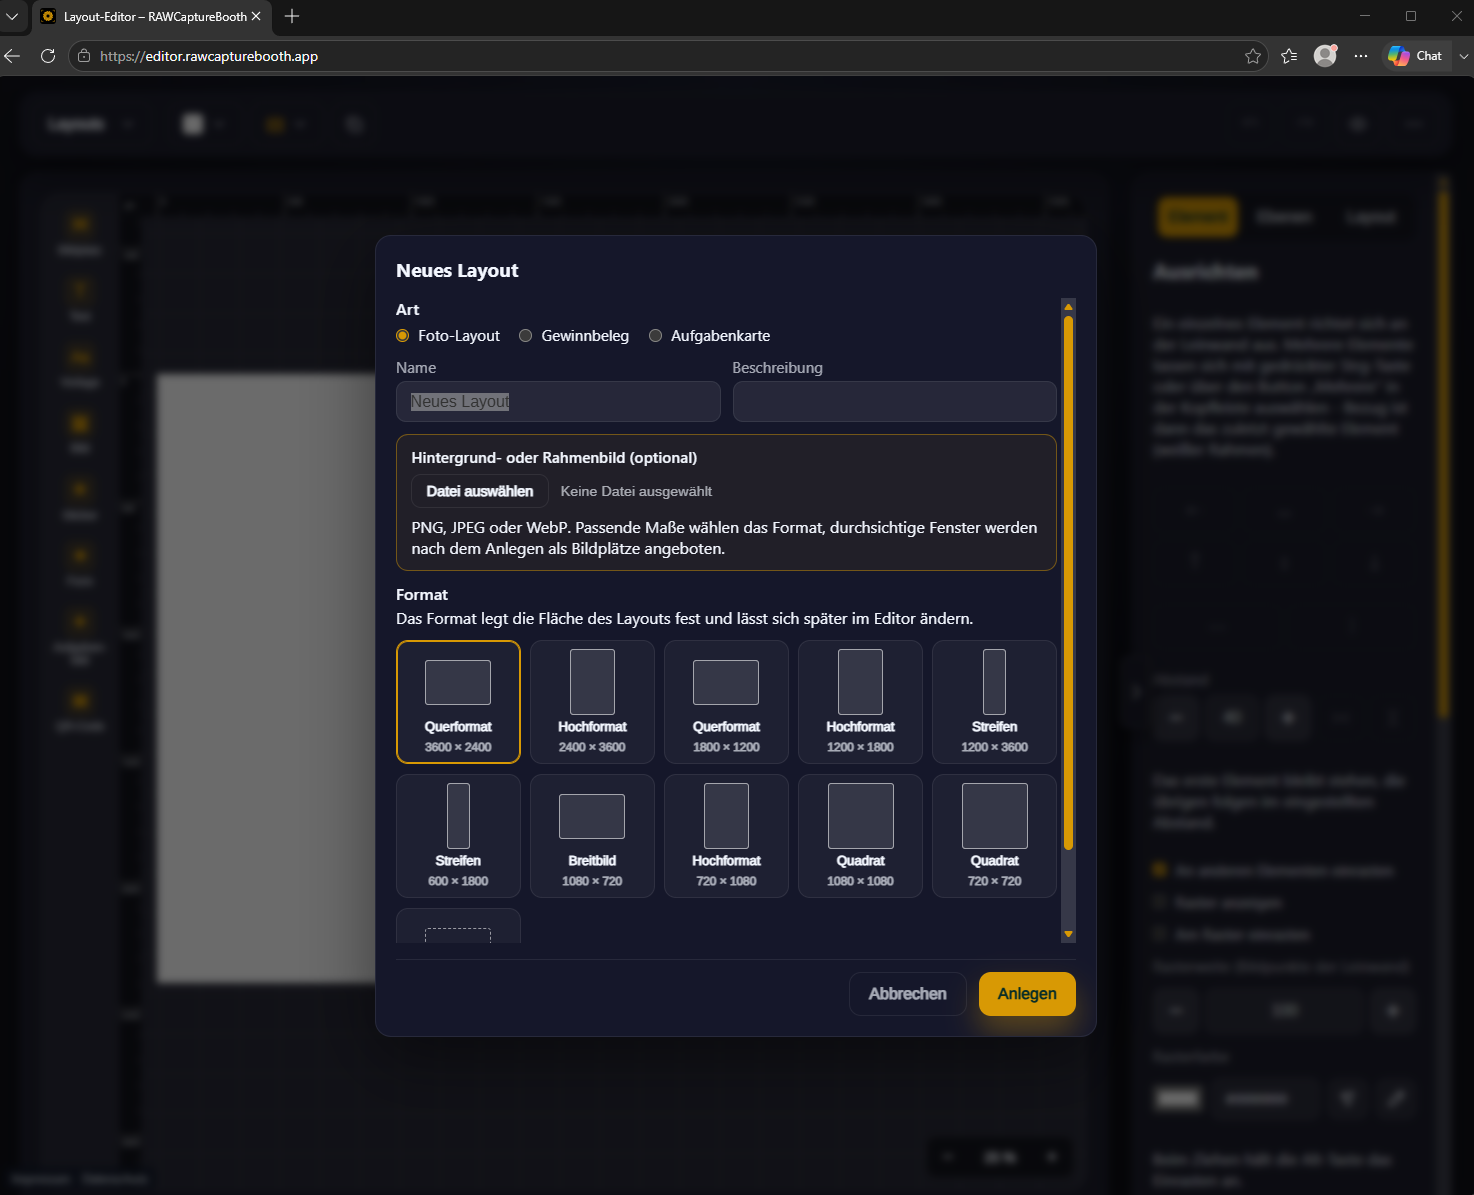Pick the Streifen 600 × 1800 format
The image size is (1474, 1195).
(x=458, y=836)
